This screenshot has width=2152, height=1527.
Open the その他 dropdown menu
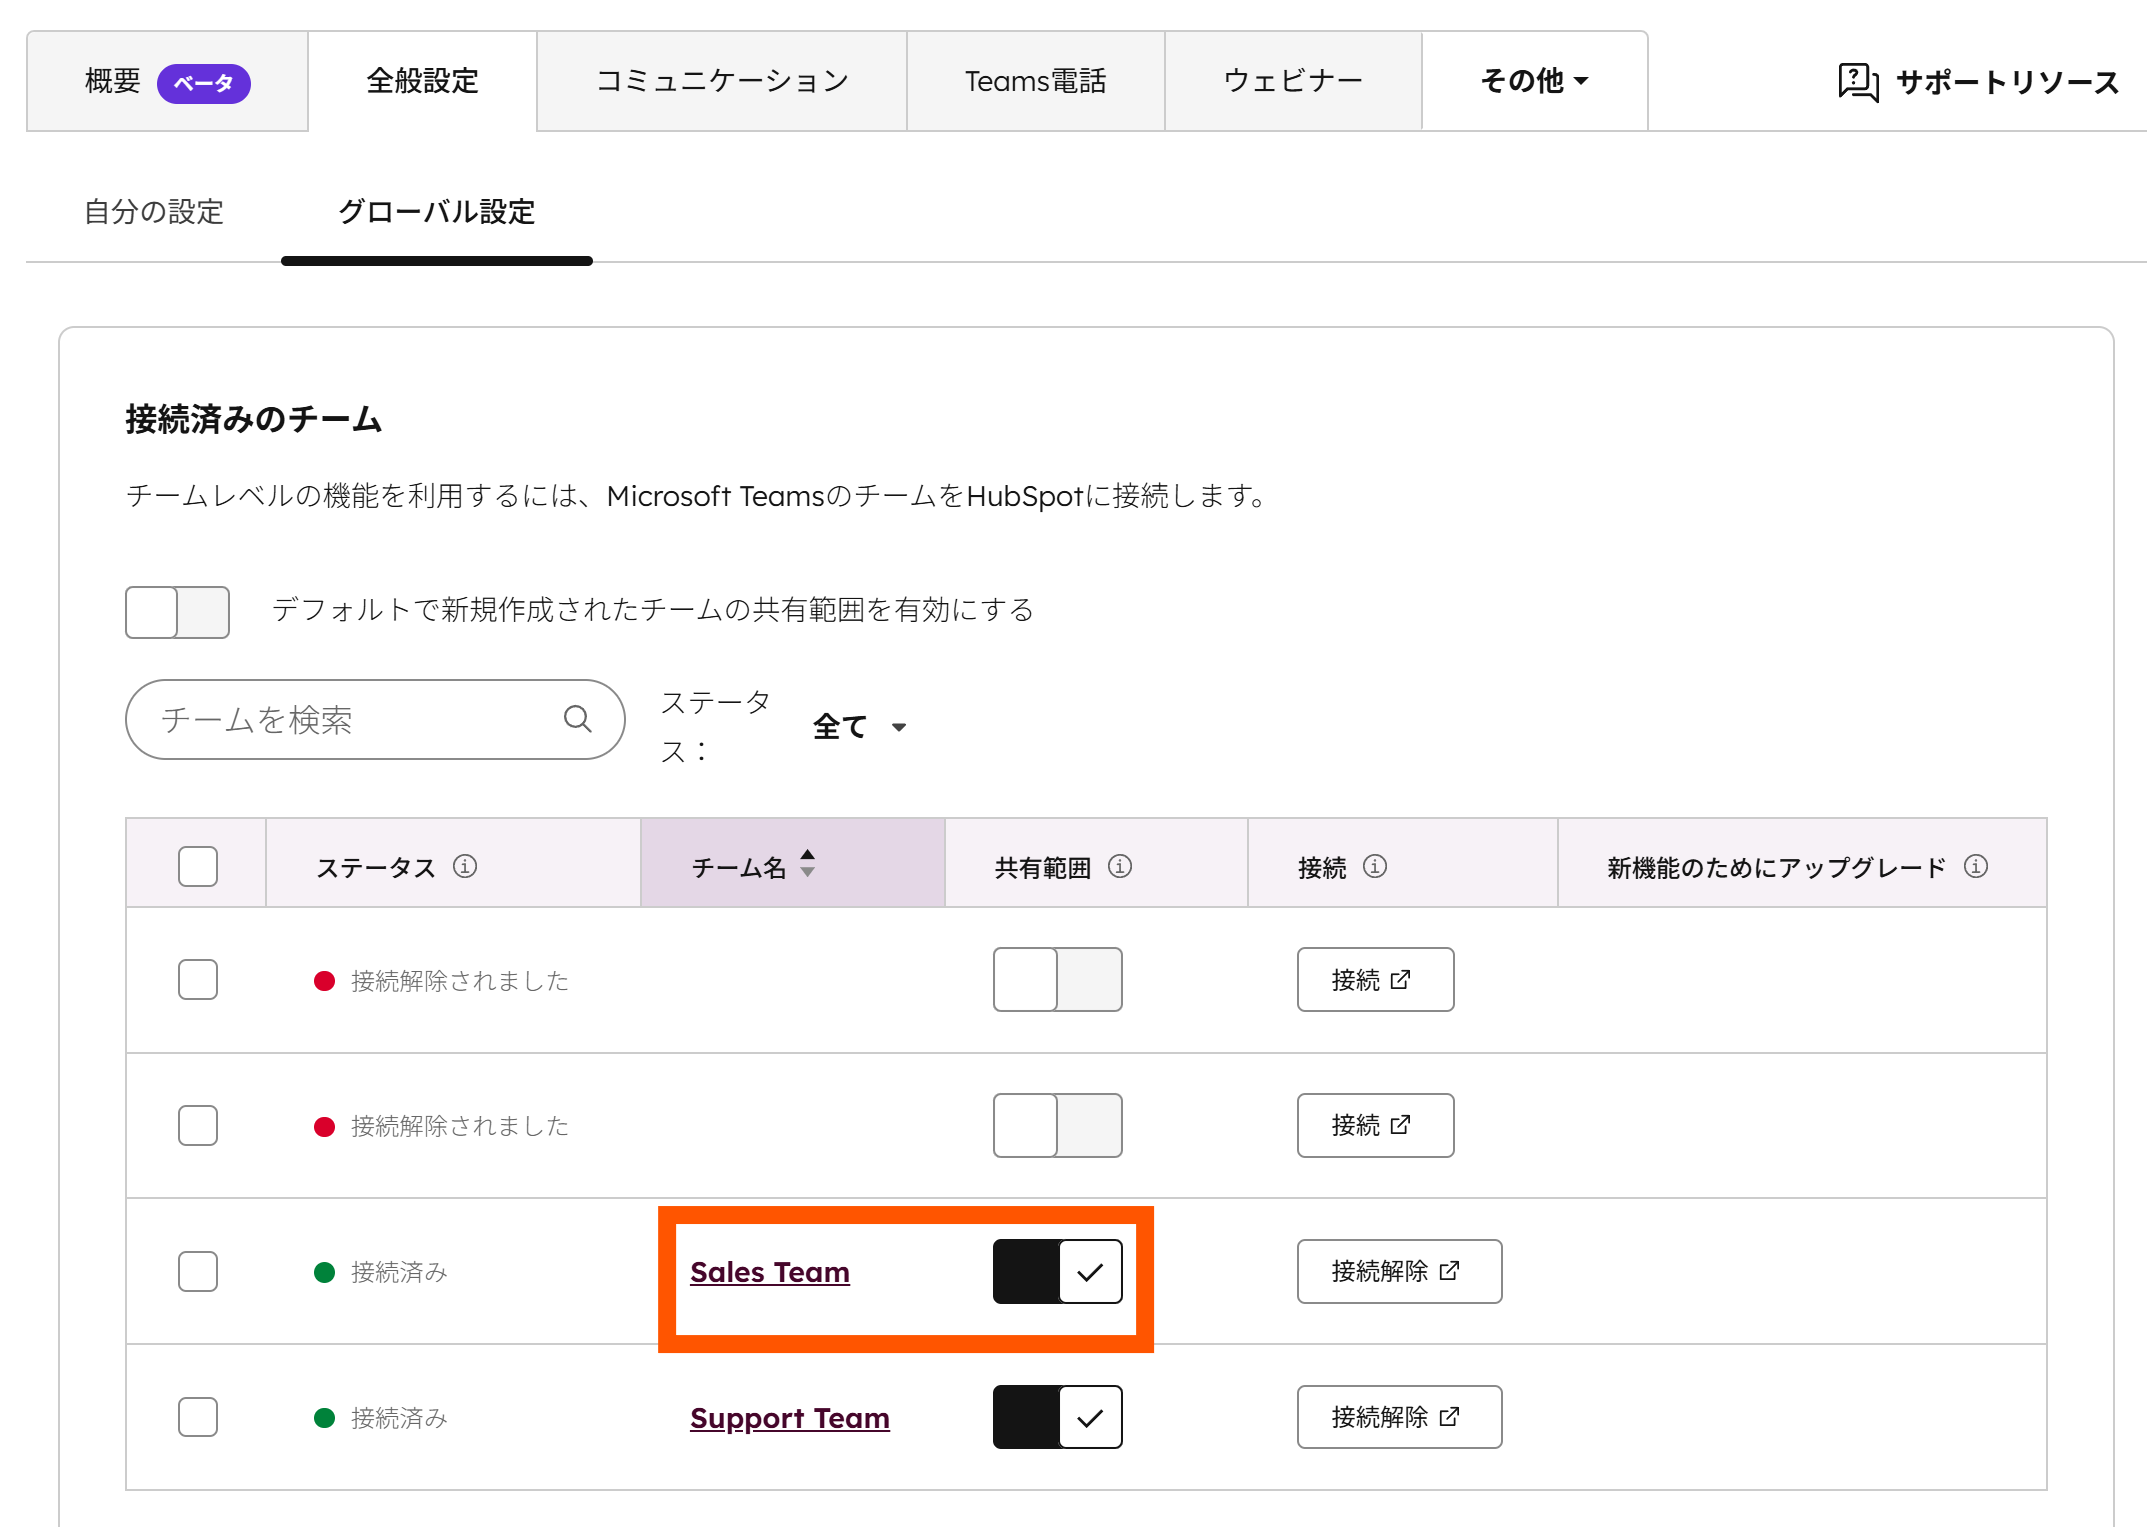1534,81
